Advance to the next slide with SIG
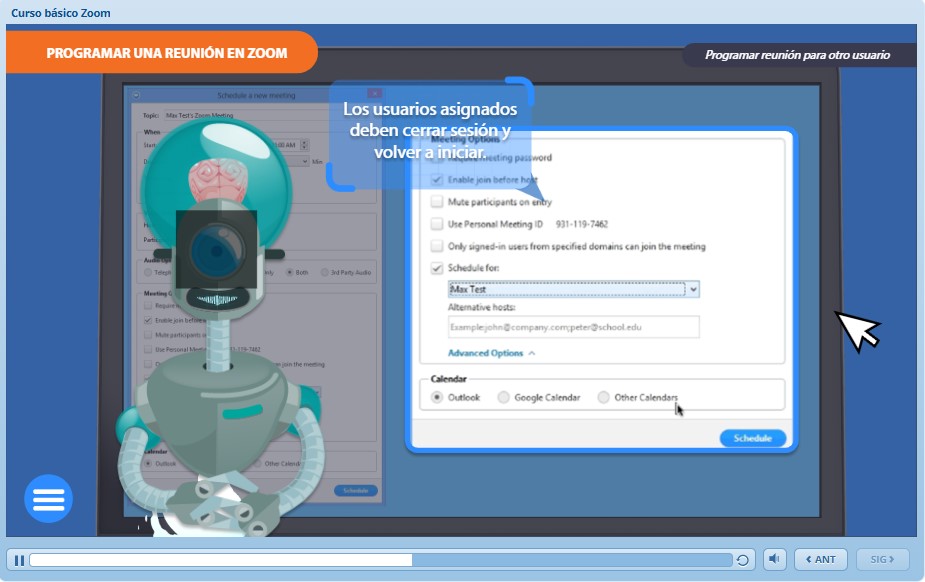 (x=883, y=559)
